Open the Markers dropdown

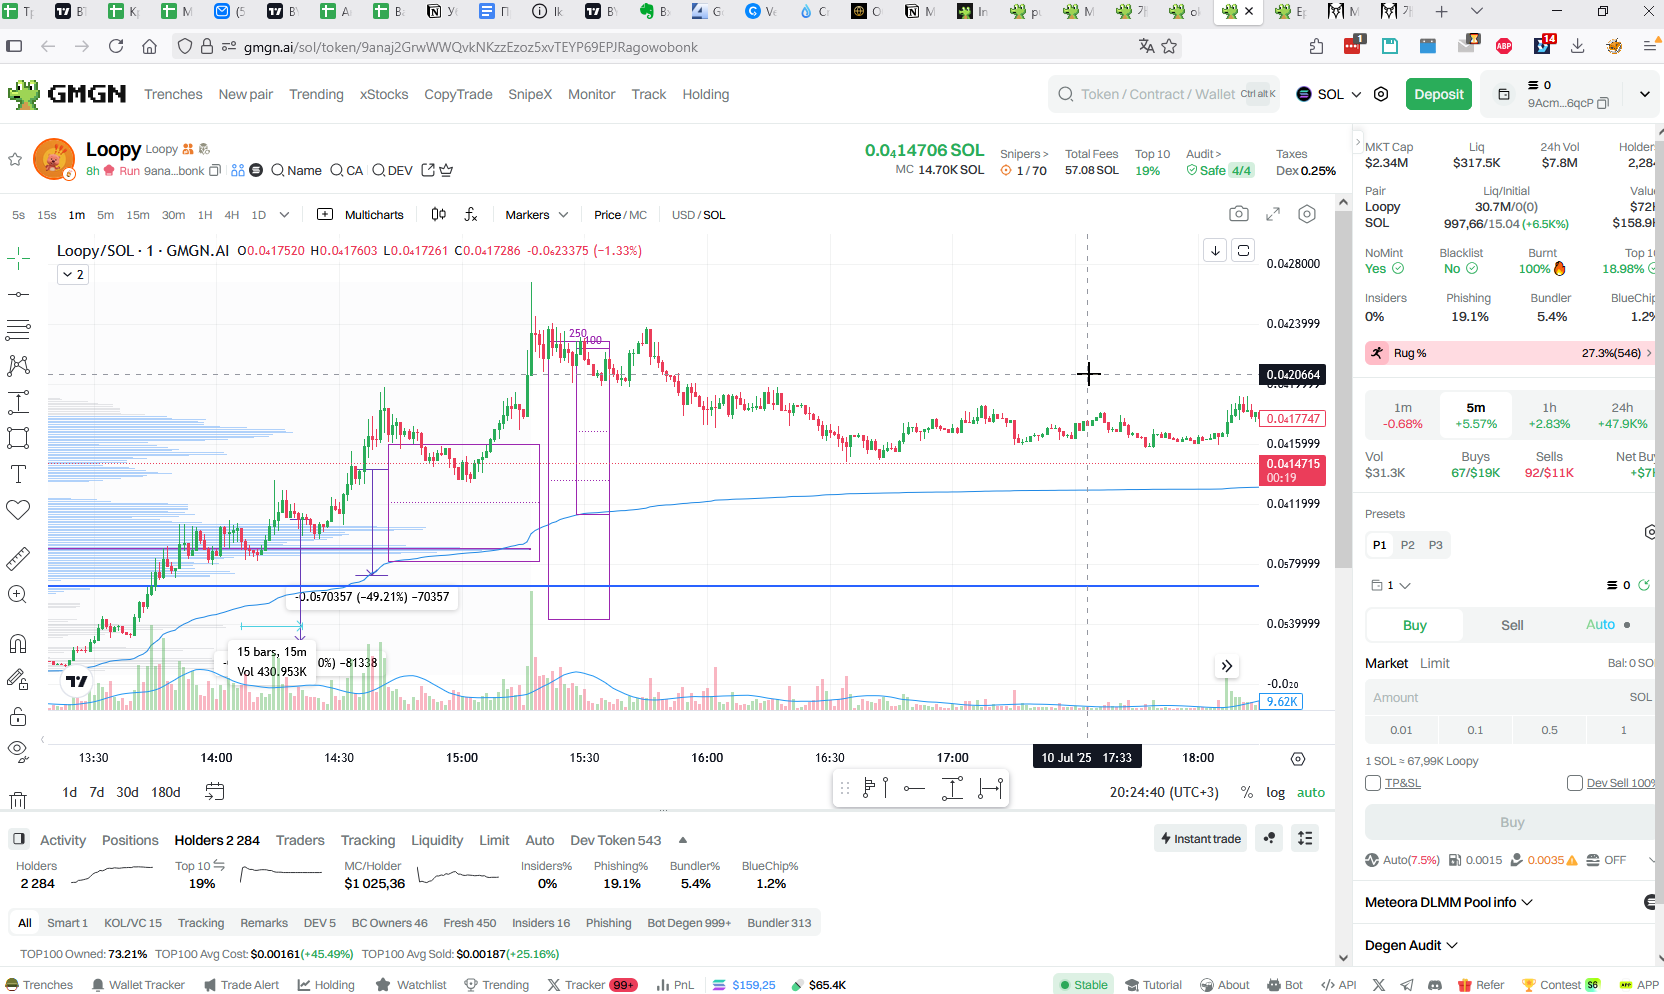[536, 215]
